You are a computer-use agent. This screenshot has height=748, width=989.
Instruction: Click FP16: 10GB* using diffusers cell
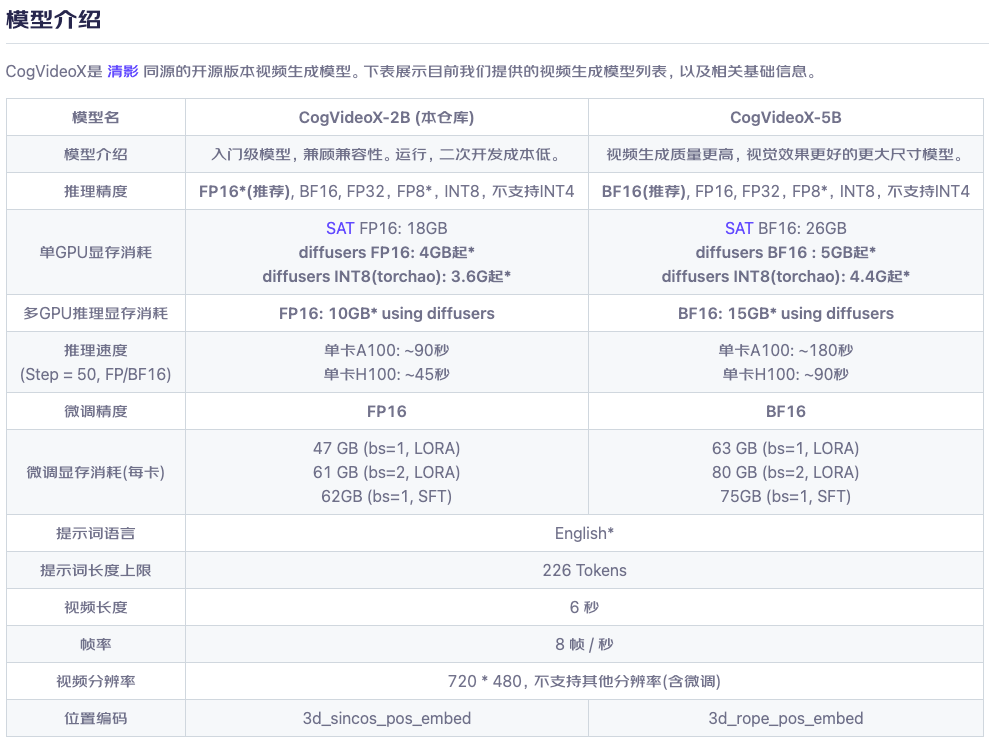(387, 313)
